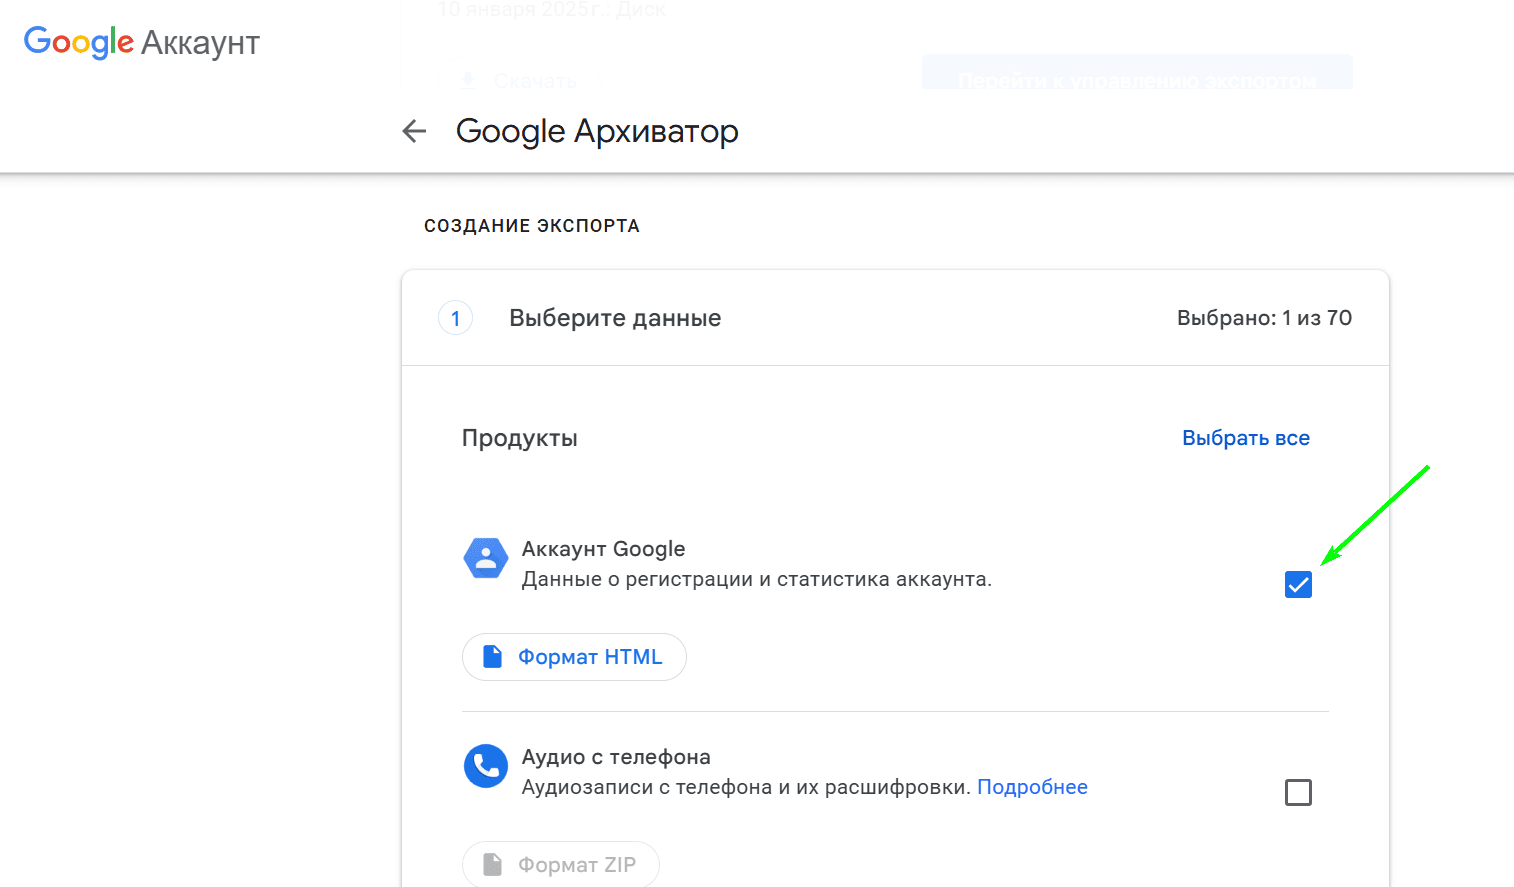Click the document icon in Формат HTML

(492, 657)
